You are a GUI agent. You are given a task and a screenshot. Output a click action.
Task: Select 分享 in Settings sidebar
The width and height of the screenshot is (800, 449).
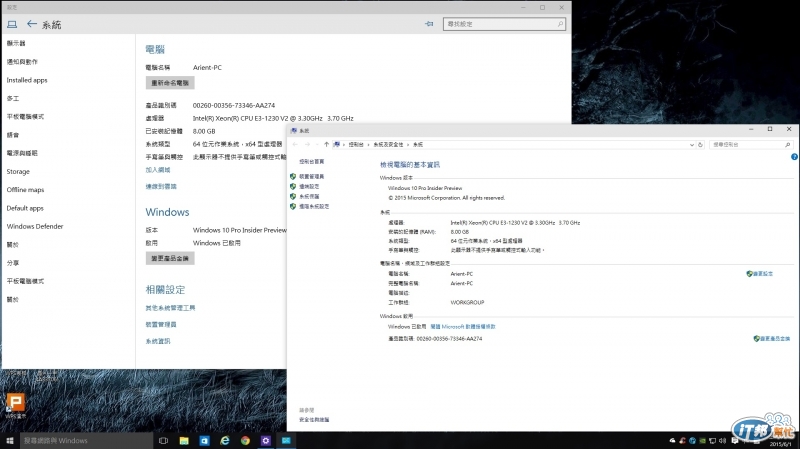click(x=13, y=263)
